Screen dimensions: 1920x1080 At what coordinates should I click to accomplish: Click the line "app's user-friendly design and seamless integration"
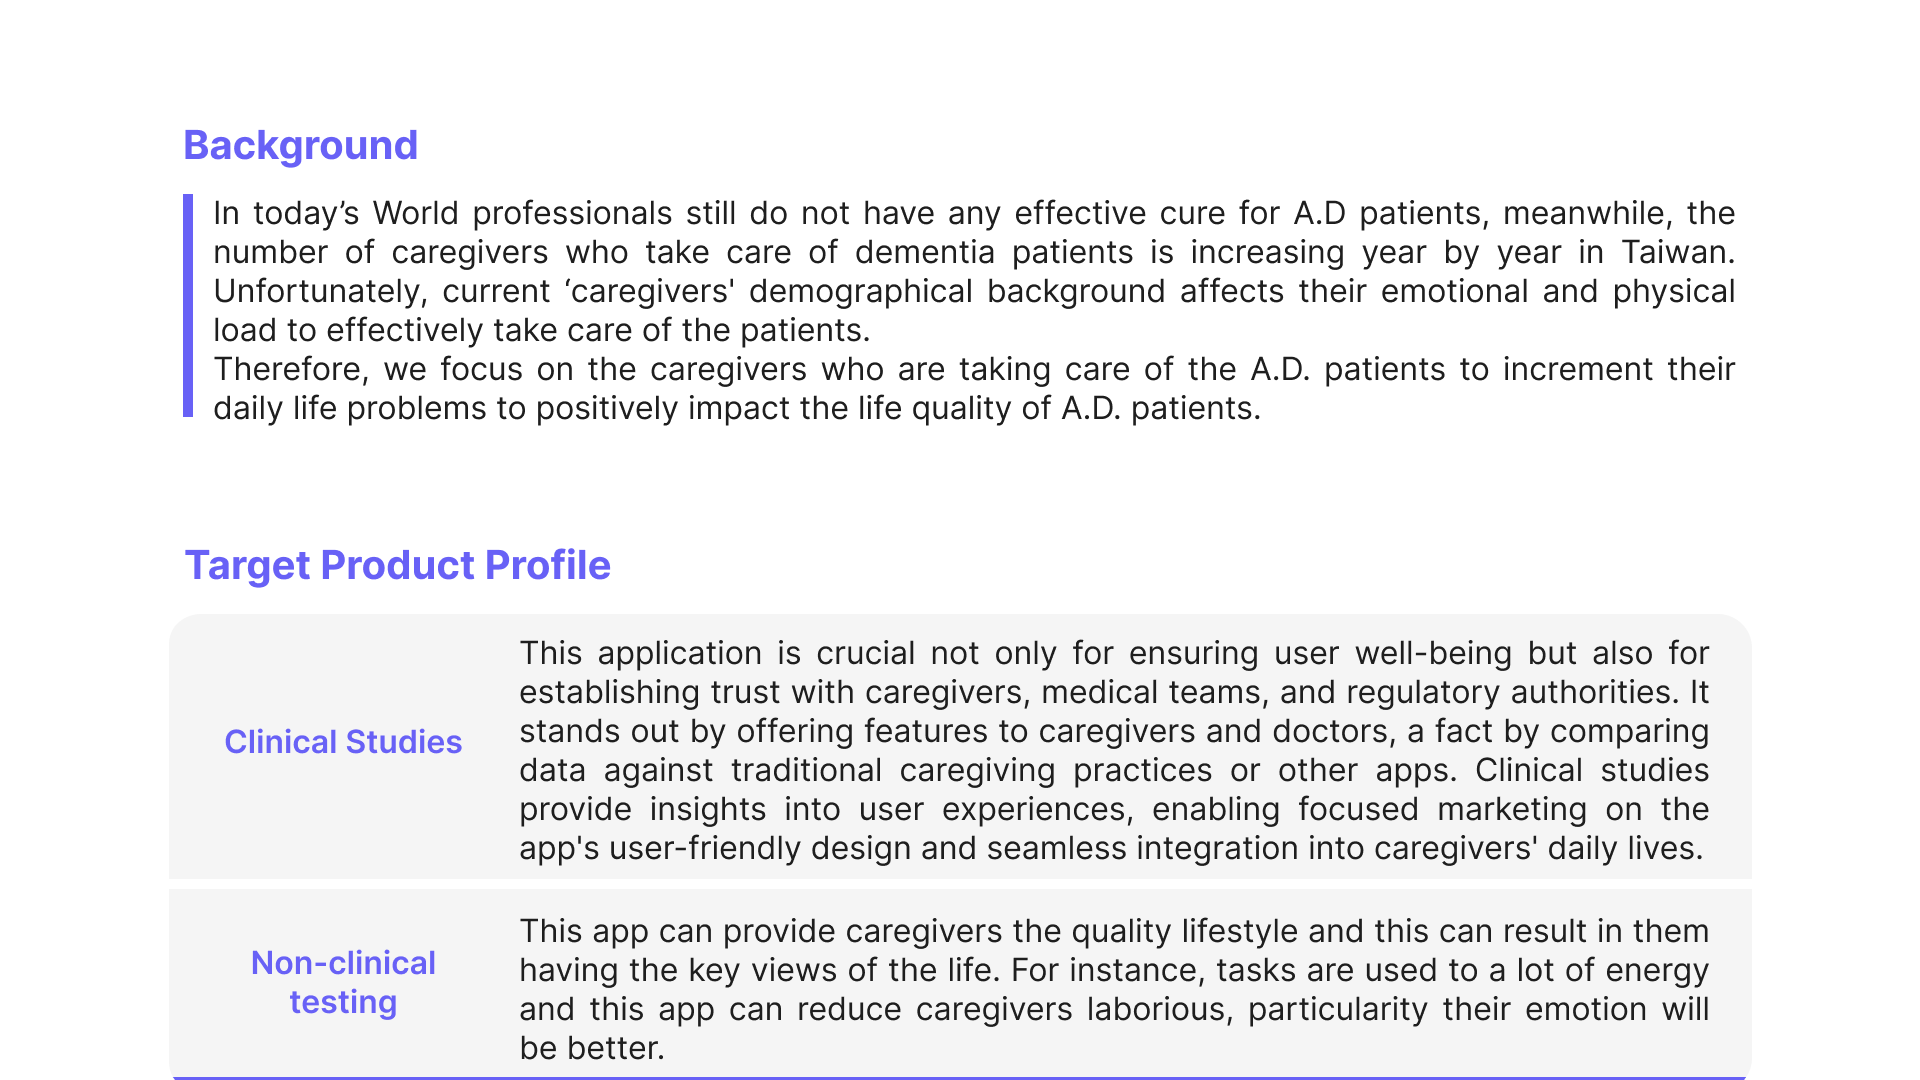pyautogui.click(x=1110, y=849)
